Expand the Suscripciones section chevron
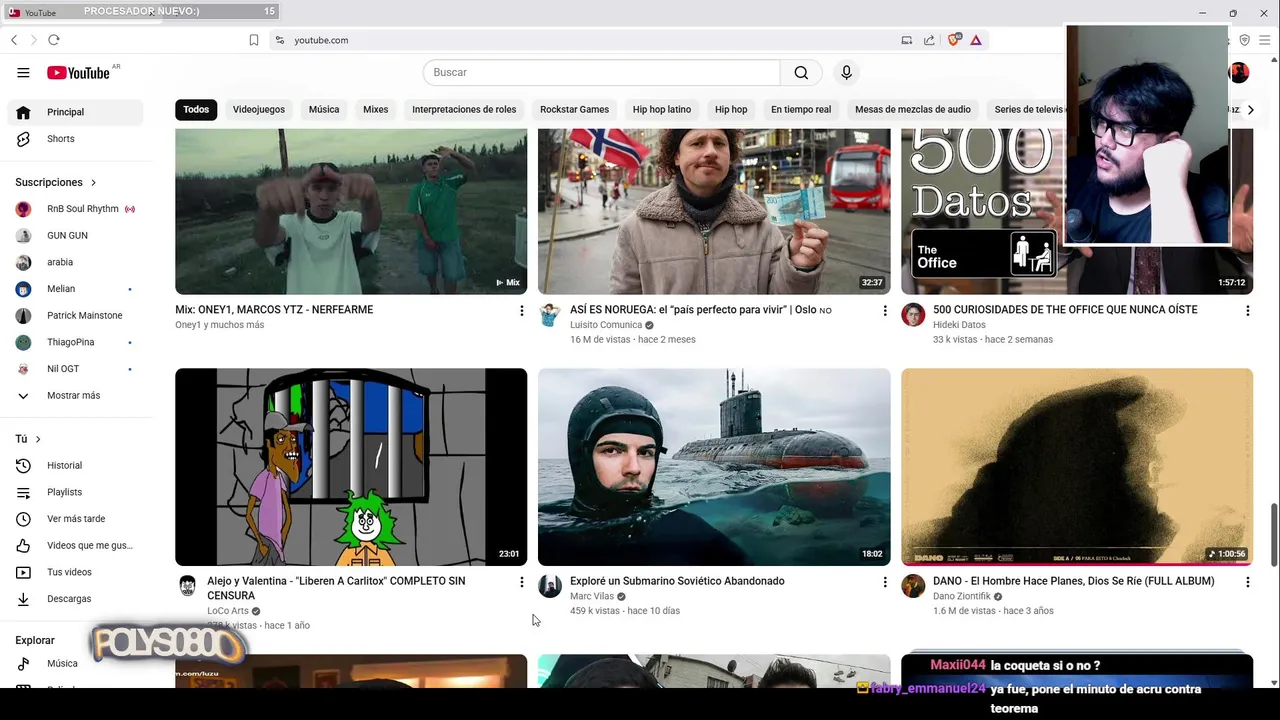The height and width of the screenshot is (720, 1280). (93, 182)
